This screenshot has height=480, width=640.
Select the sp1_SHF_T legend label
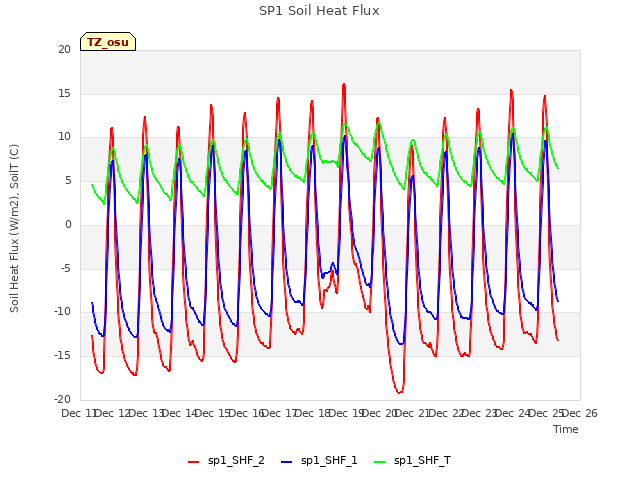coord(422,461)
